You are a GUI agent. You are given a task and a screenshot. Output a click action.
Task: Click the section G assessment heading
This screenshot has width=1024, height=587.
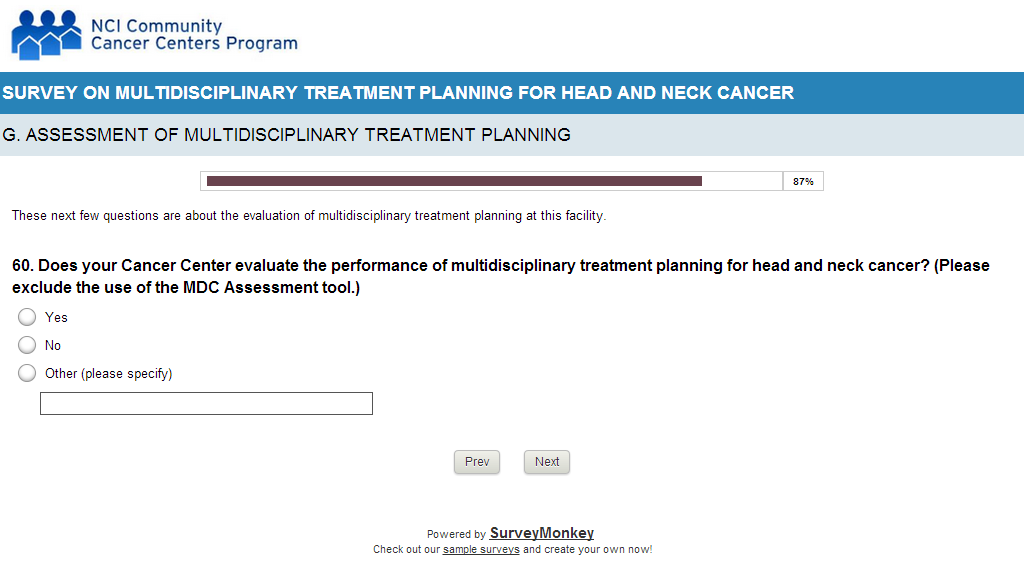coord(287,135)
